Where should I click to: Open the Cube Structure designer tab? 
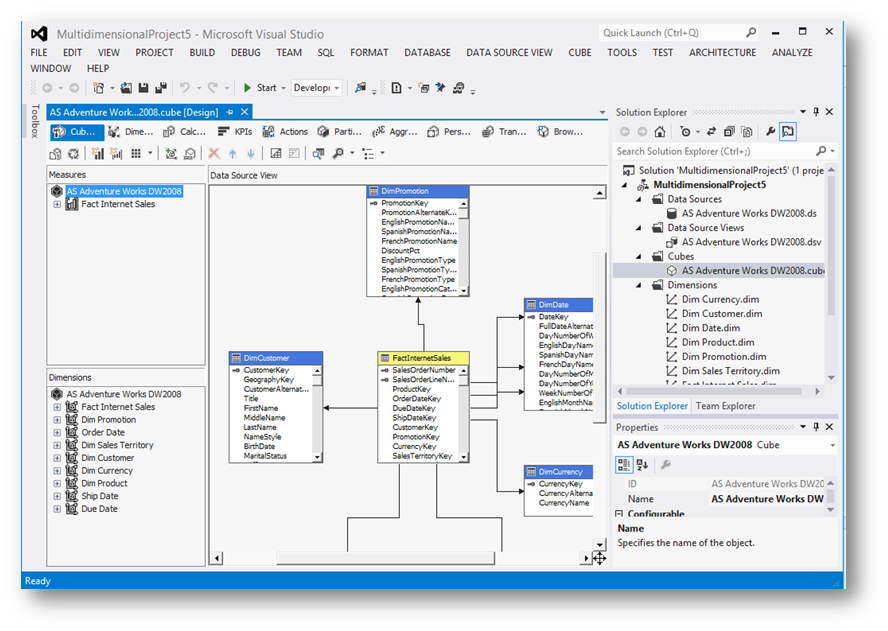tap(77, 132)
